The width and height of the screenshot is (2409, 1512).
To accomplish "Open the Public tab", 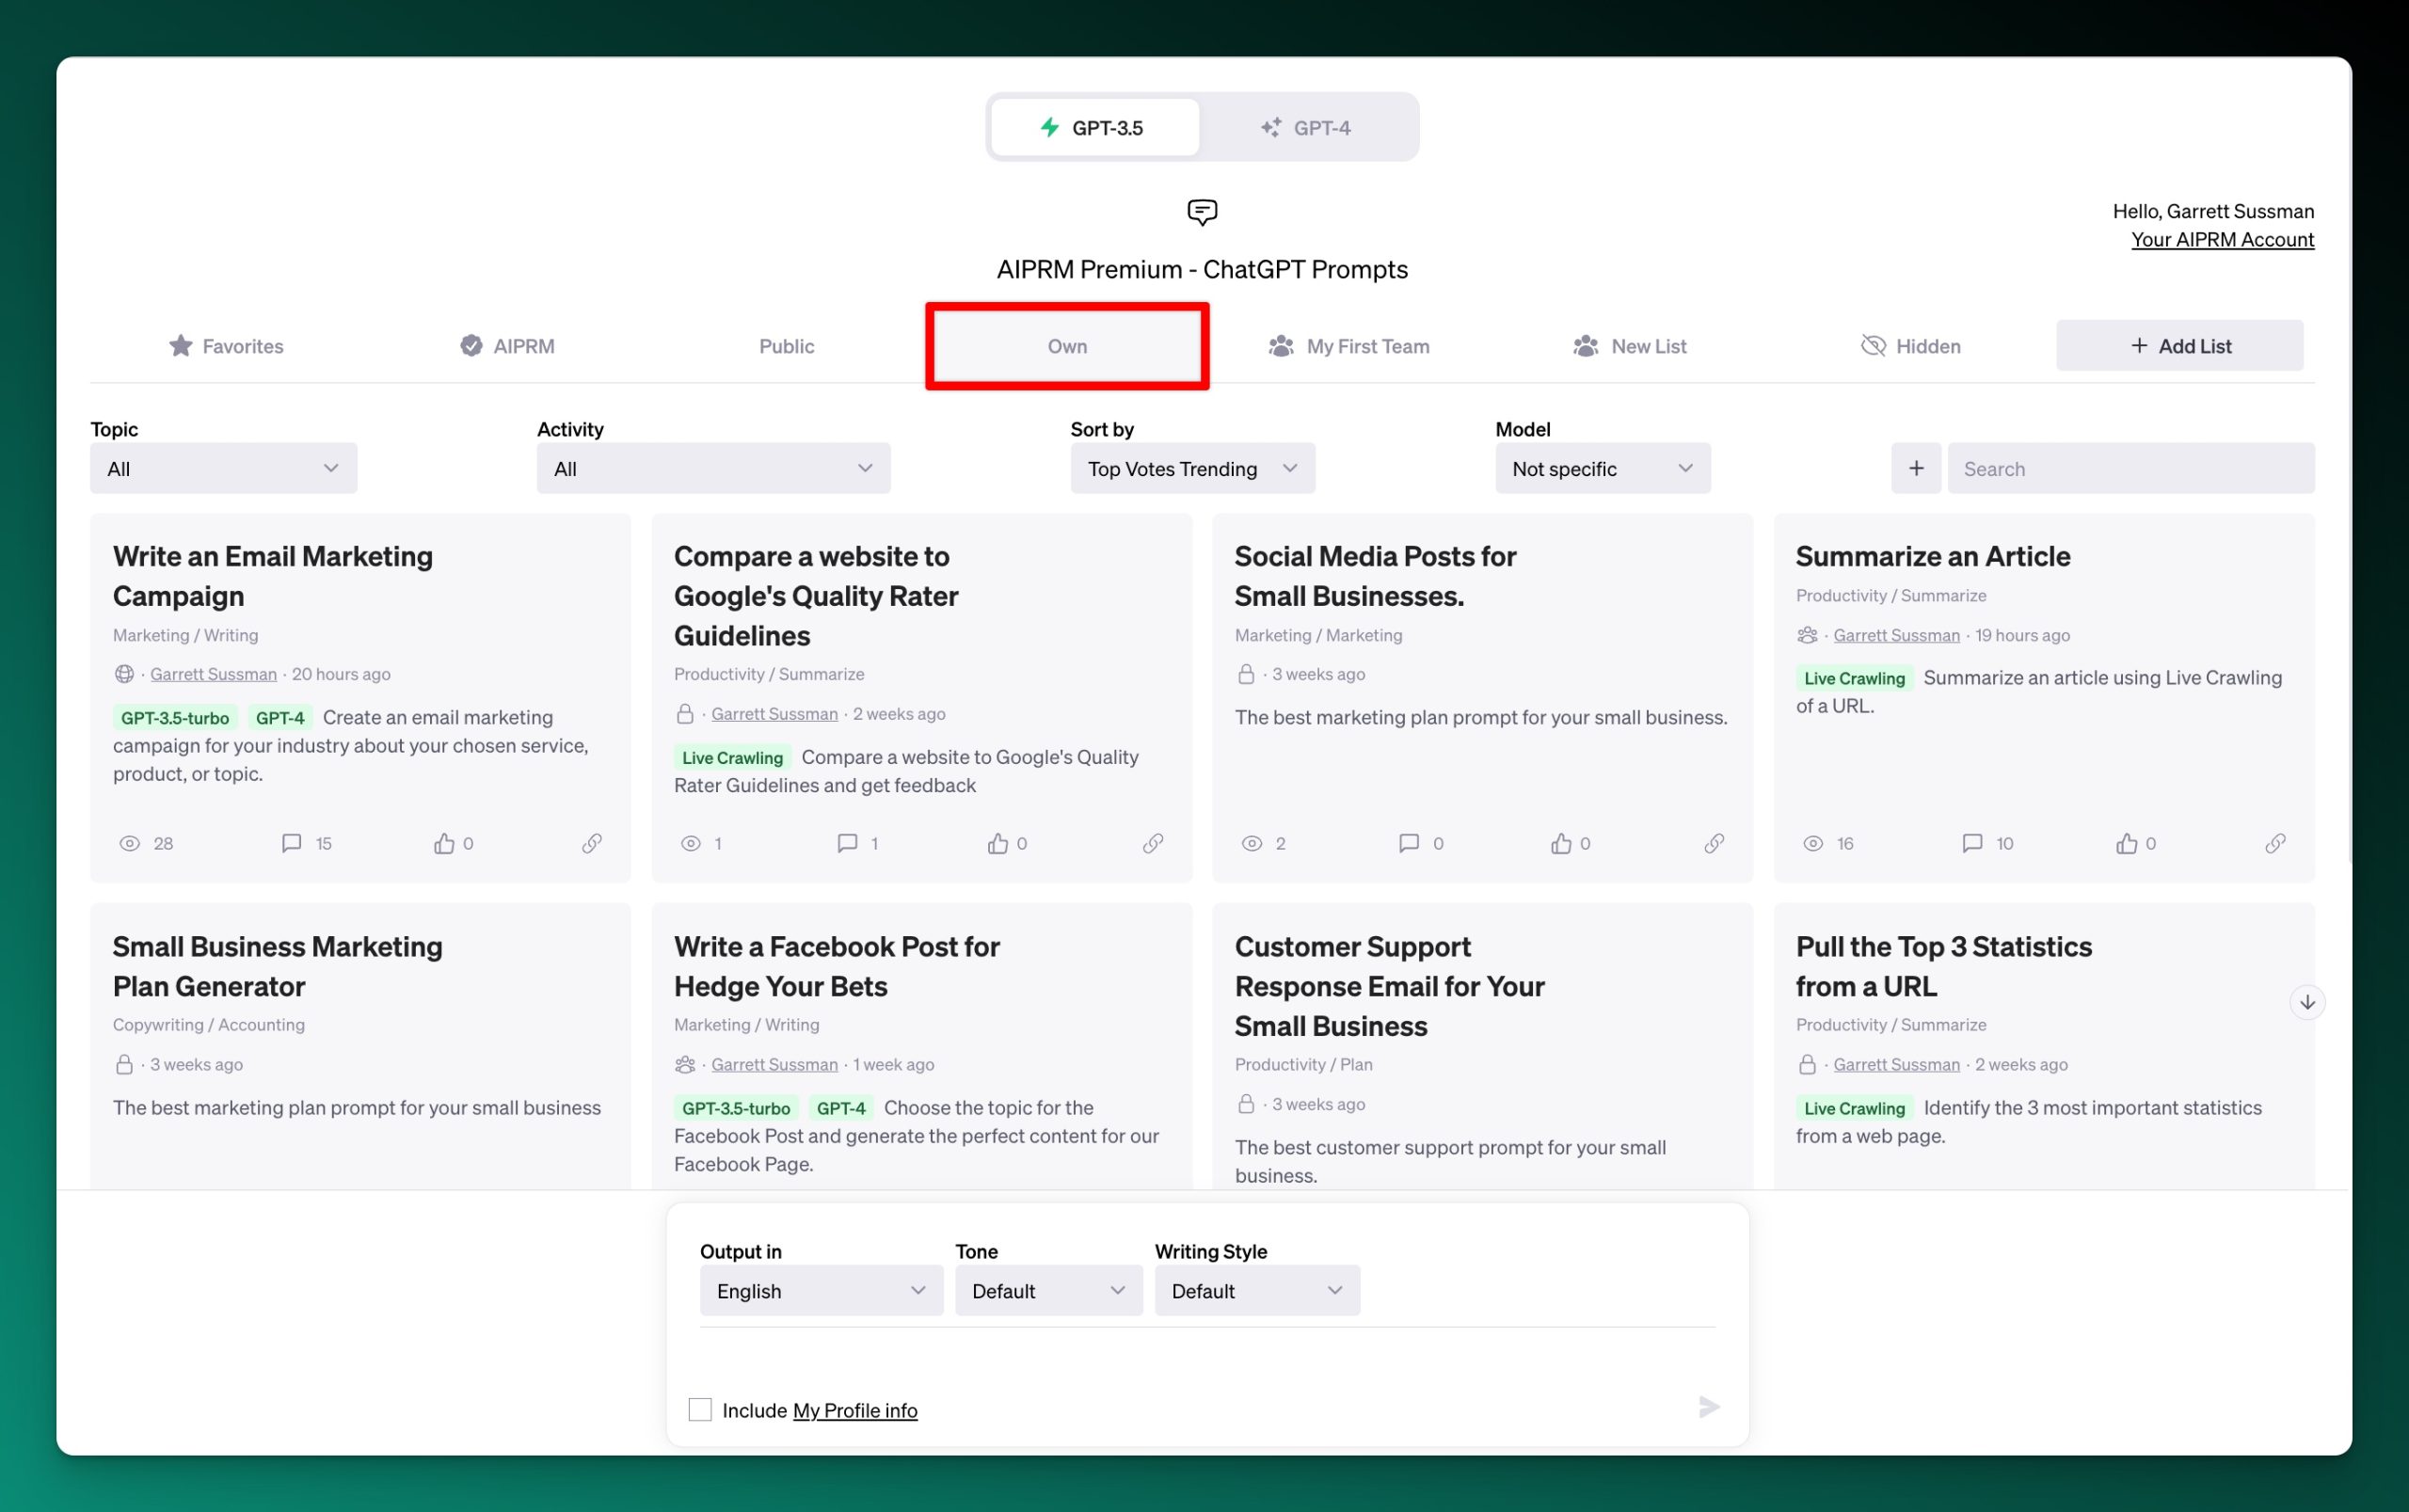I will (x=787, y=346).
